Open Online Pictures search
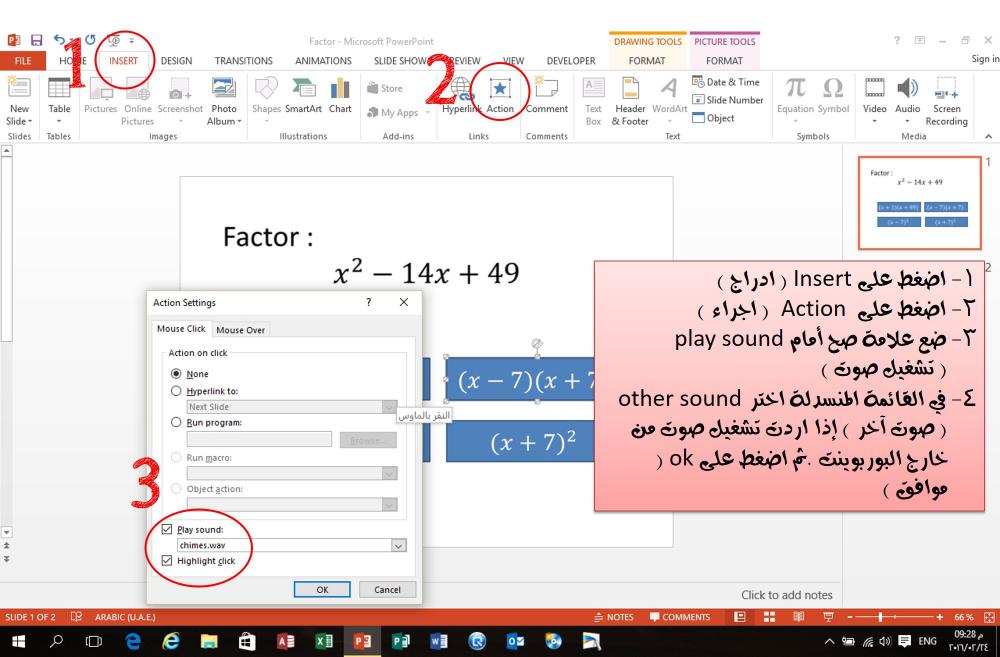 click(138, 101)
